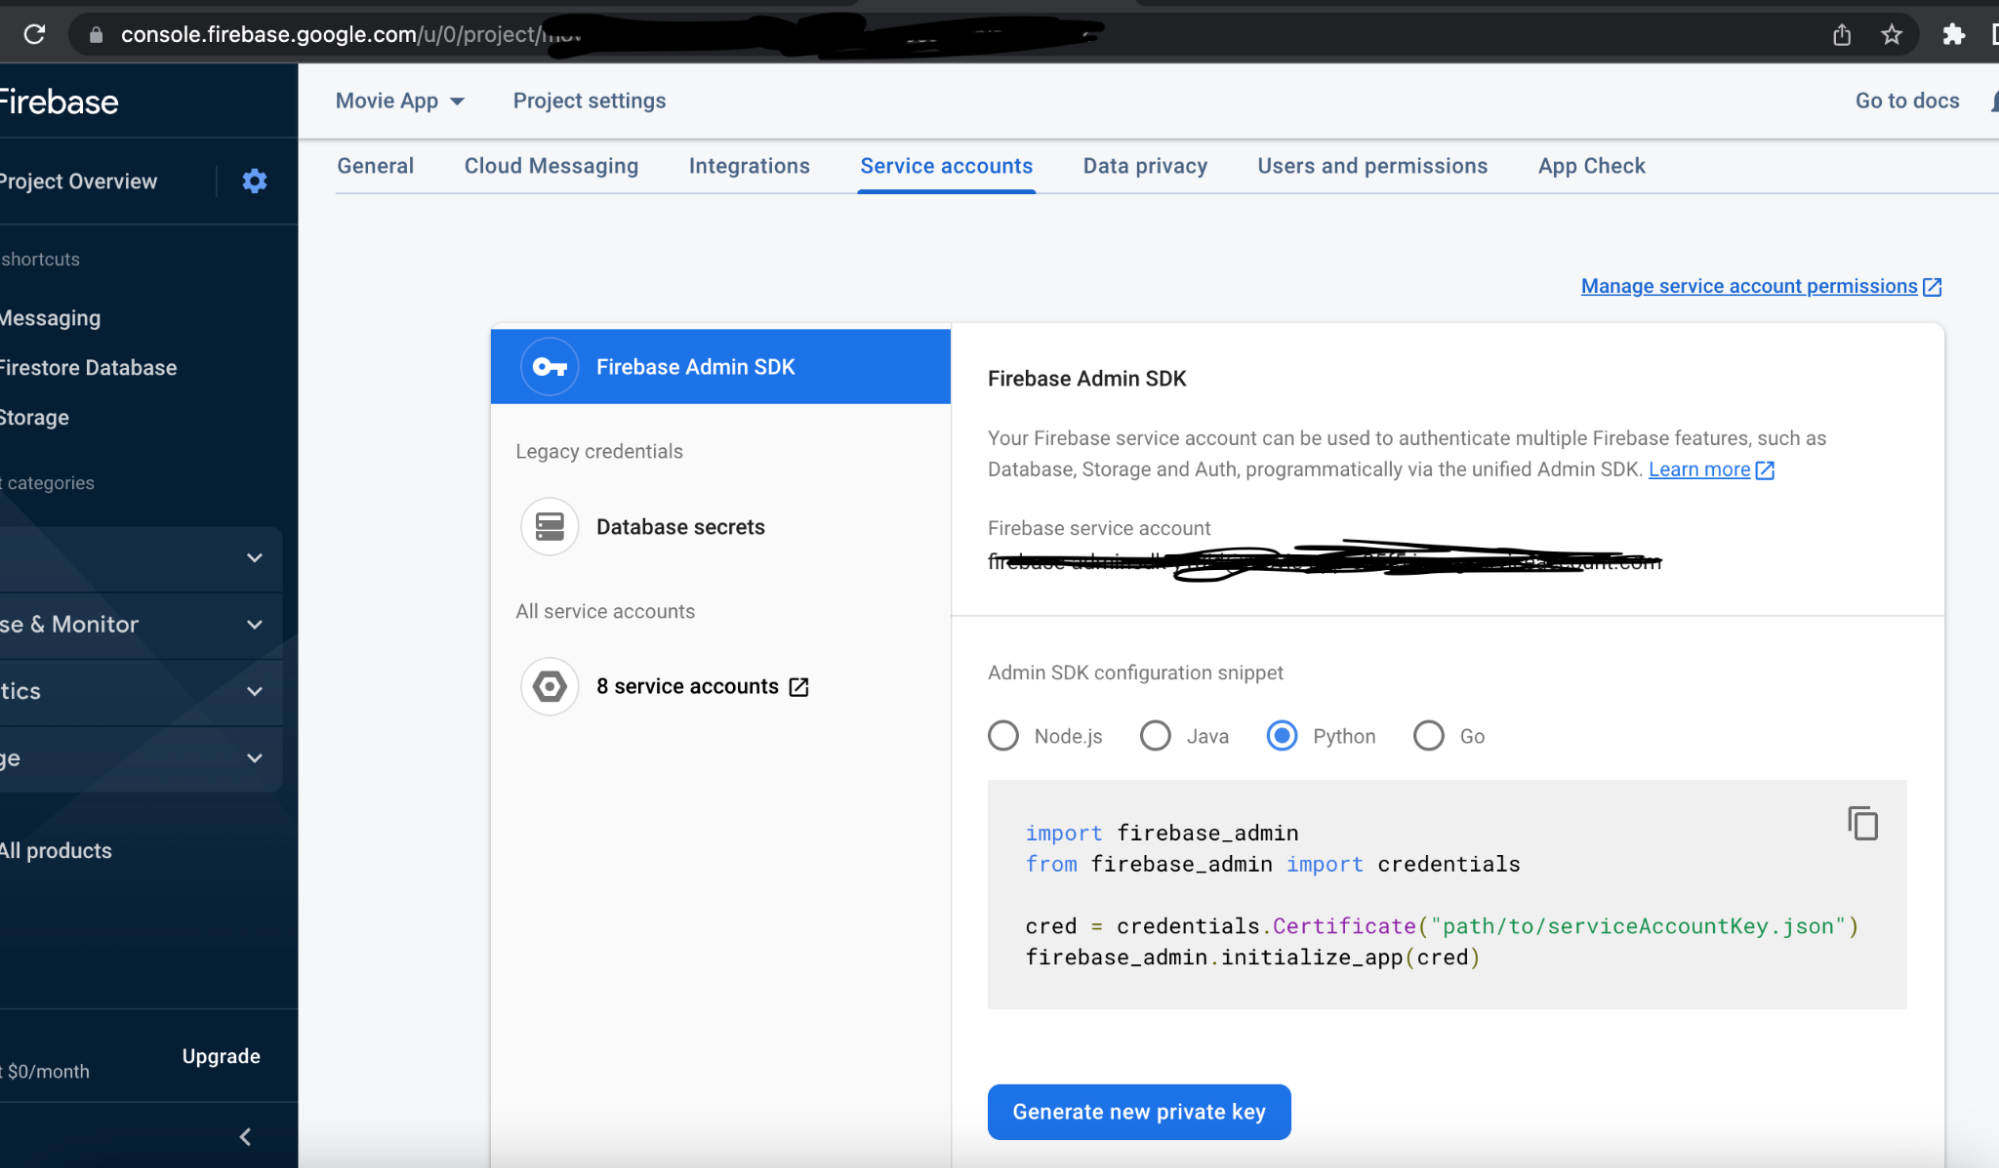Open the 8 service accounts entry

tap(687, 686)
